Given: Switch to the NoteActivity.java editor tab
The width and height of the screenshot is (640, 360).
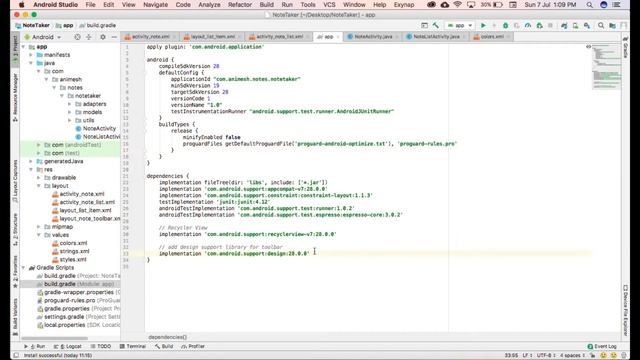Looking at the screenshot, I should point(373,37).
